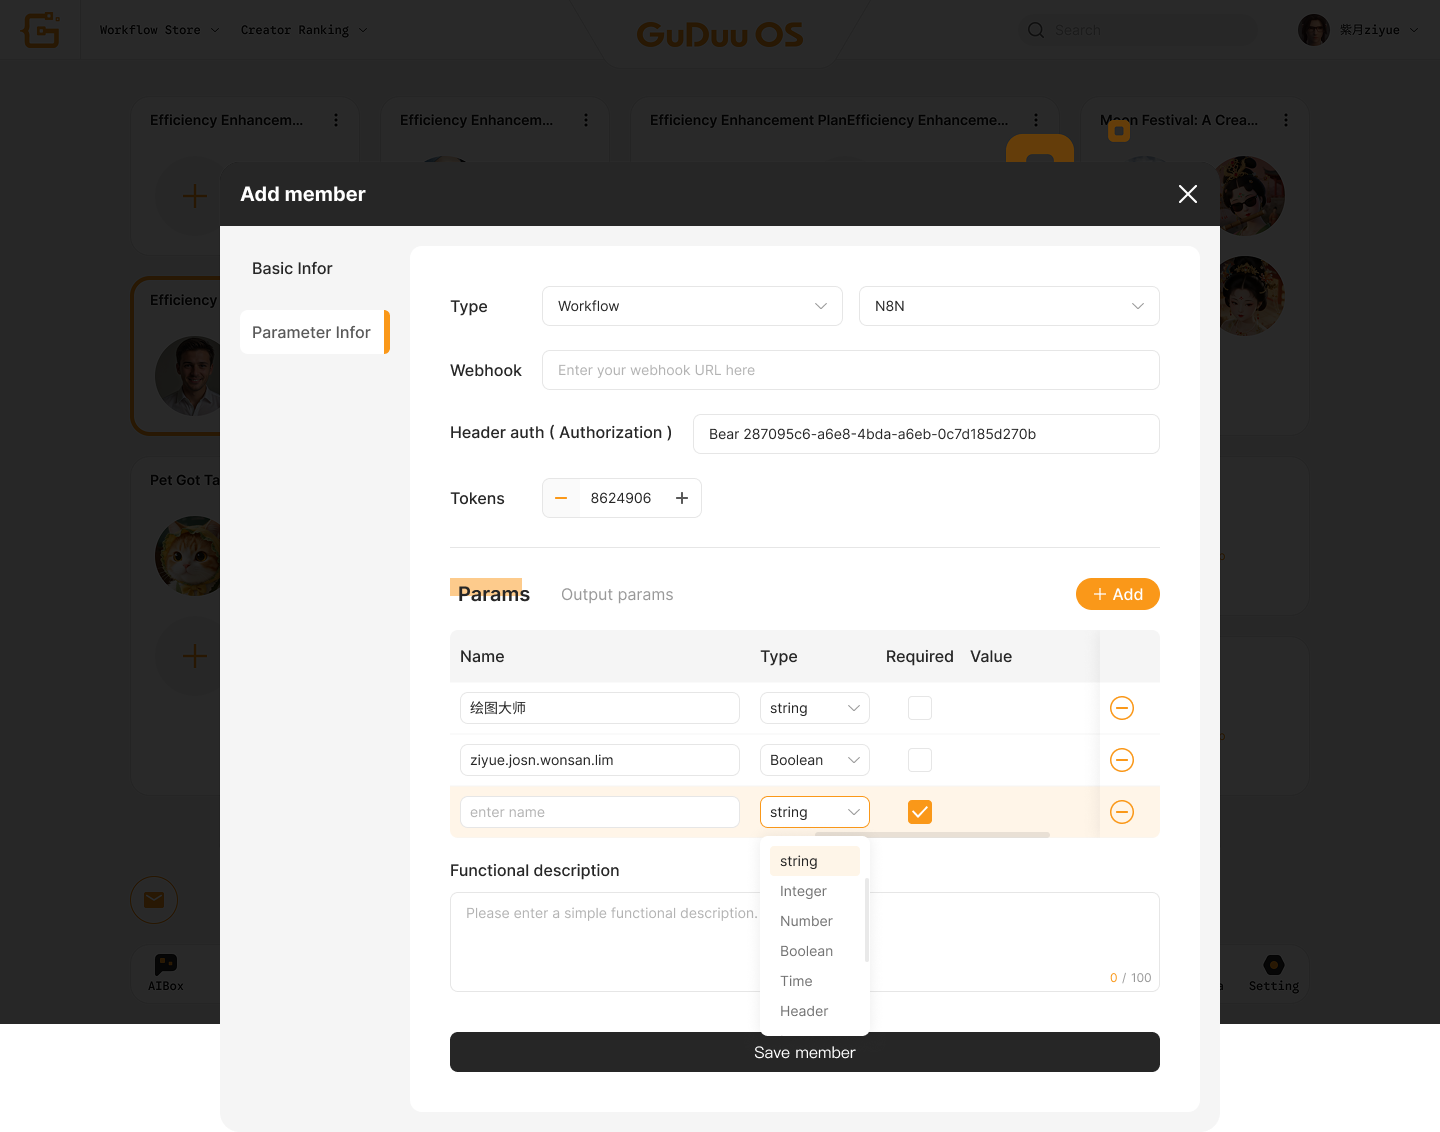Close the Add member dialog
The image size is (1440, 1132).
pyautogui.click(x=1188, y=194)
